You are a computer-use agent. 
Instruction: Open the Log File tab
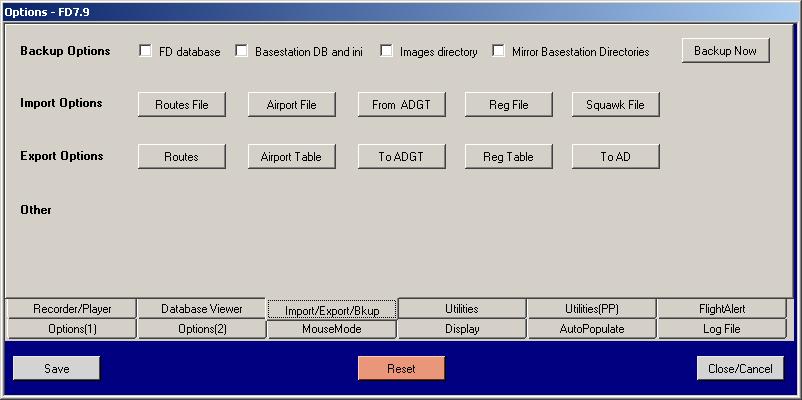click(722, 329)
